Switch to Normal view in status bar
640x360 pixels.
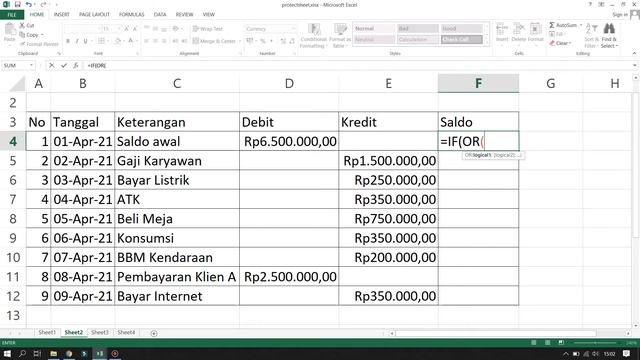coord(533,343)
